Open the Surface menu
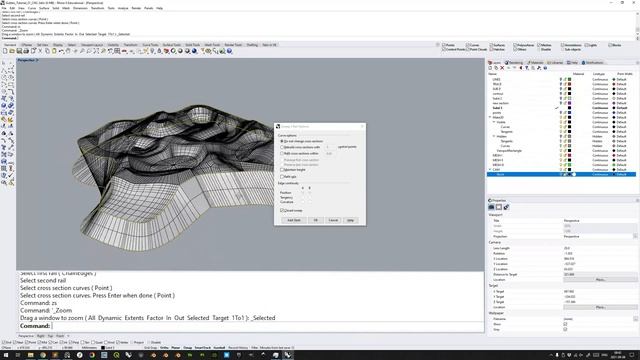This screenshot has height=360, width=640. coord(44,8)
